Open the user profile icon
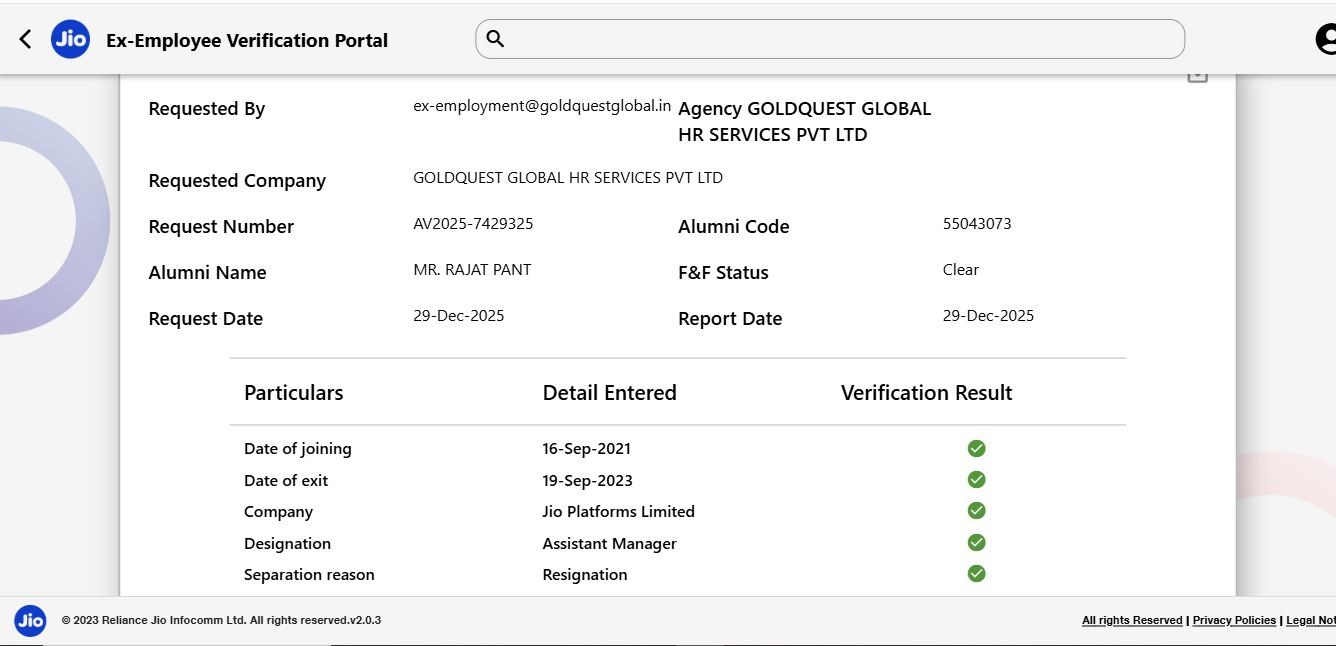The height and width of the screenshot is (646, 1336). tap(1326, 39)
